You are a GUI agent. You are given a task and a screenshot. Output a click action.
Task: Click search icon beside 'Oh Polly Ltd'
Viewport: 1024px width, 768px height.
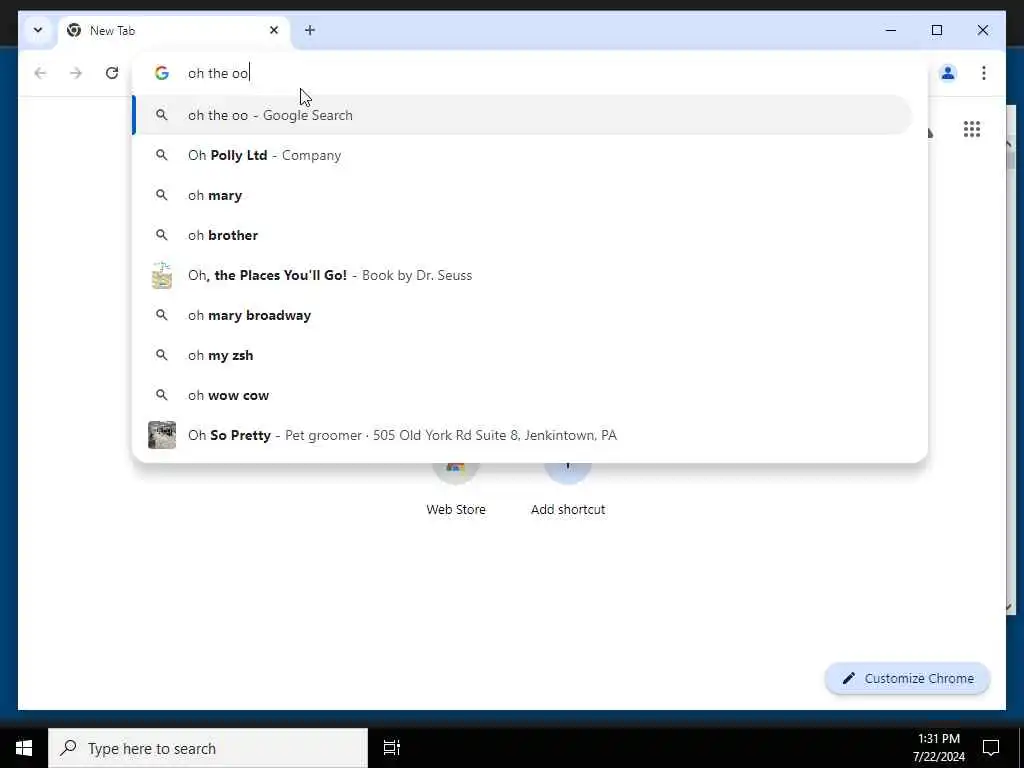point(161,155)
